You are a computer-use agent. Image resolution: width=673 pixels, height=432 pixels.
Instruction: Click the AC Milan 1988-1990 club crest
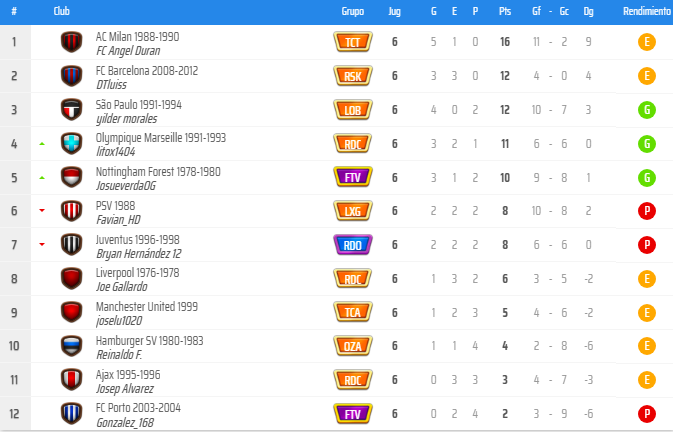point(71,42)
